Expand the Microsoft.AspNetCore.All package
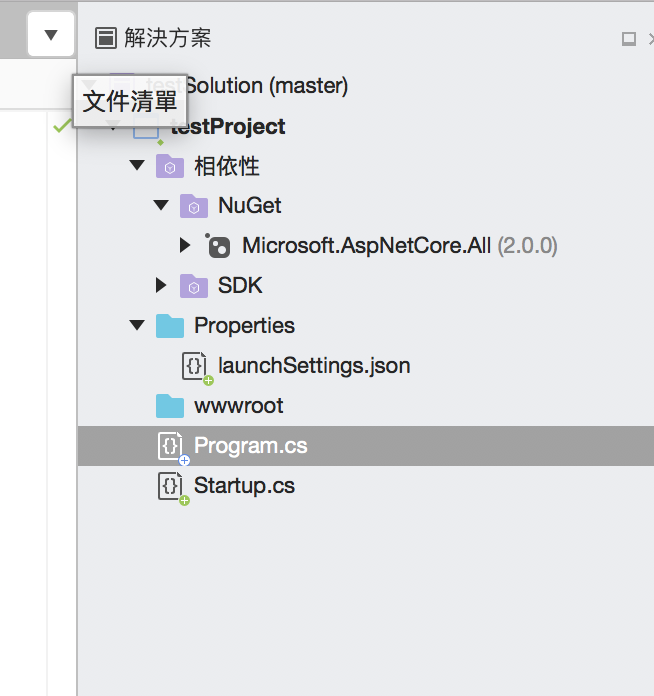This screenshot has width=654, height=696. 185,245
